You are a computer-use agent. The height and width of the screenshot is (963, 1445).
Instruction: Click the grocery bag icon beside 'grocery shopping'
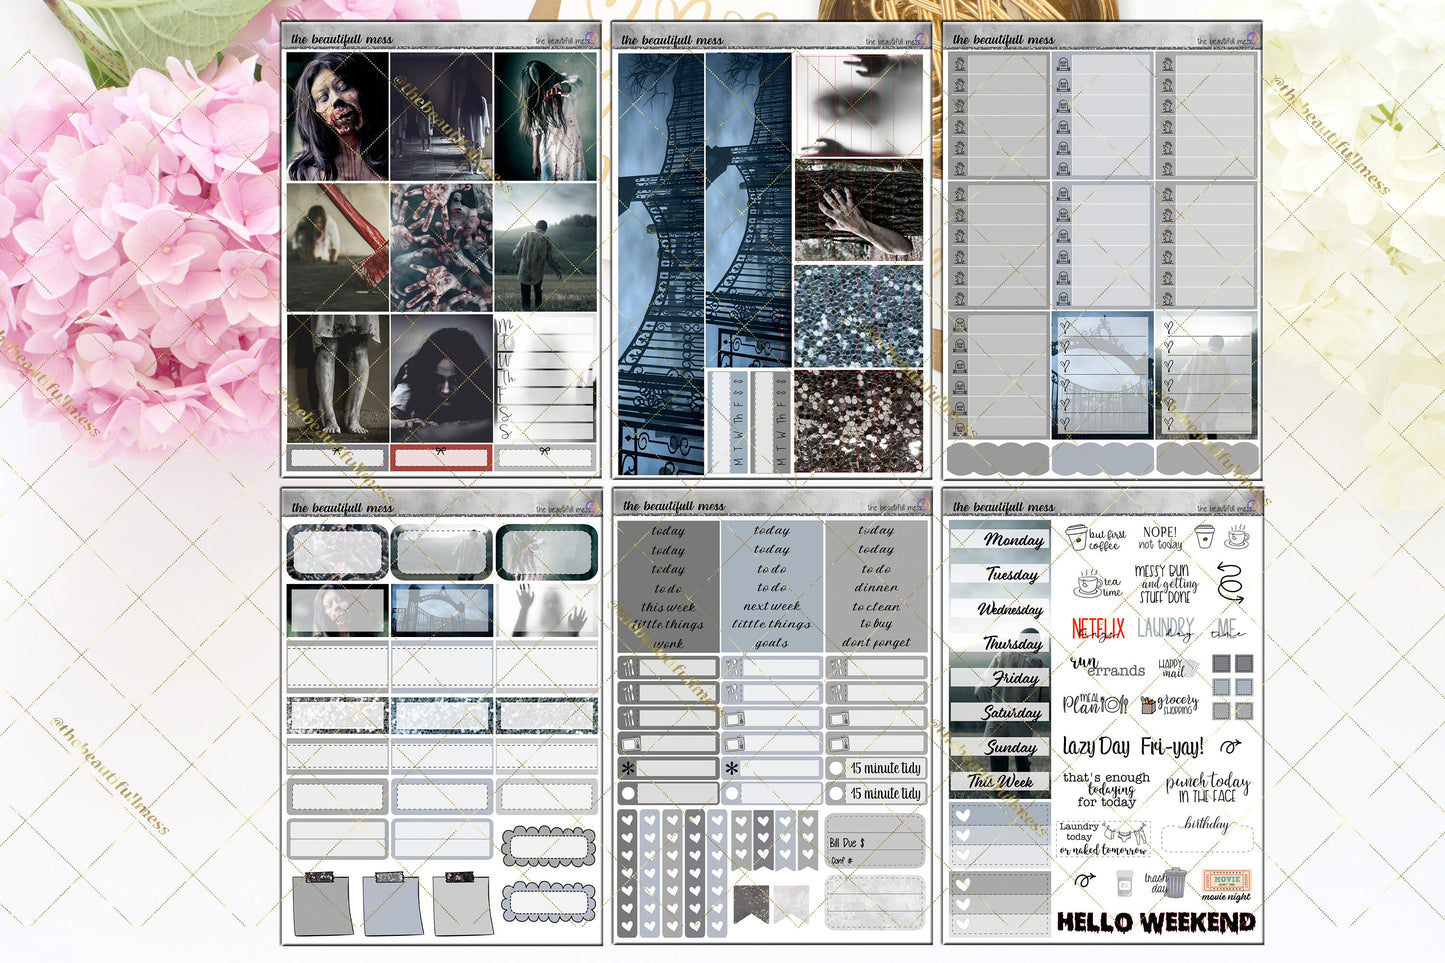1148,705
